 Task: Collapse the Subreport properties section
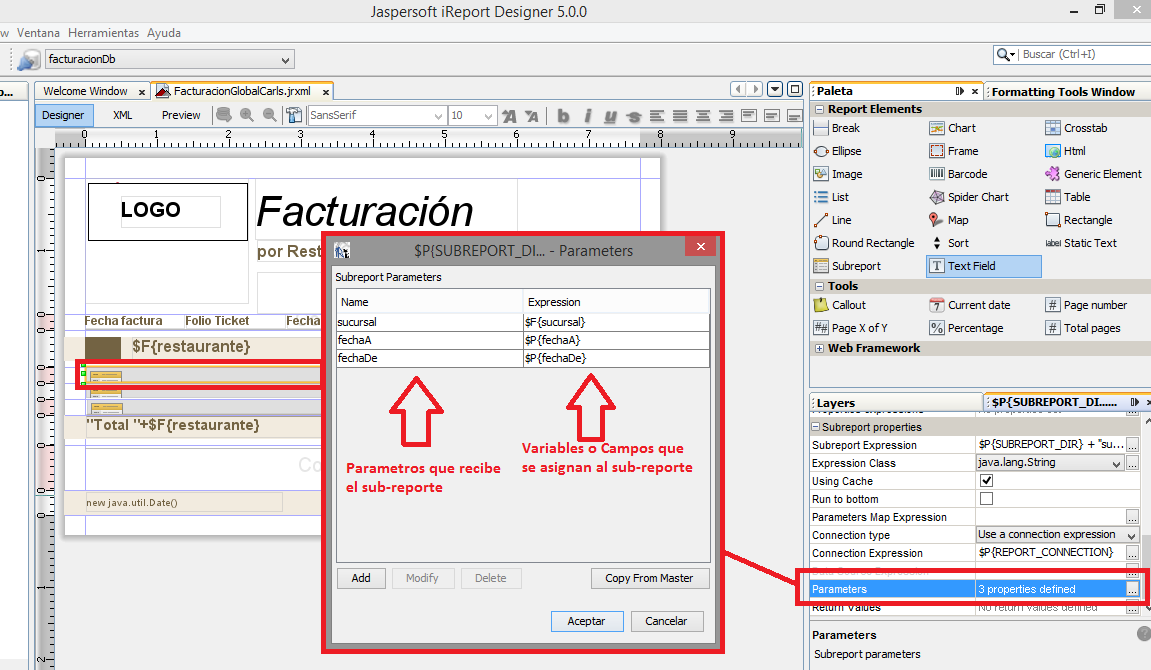point(817,426)
